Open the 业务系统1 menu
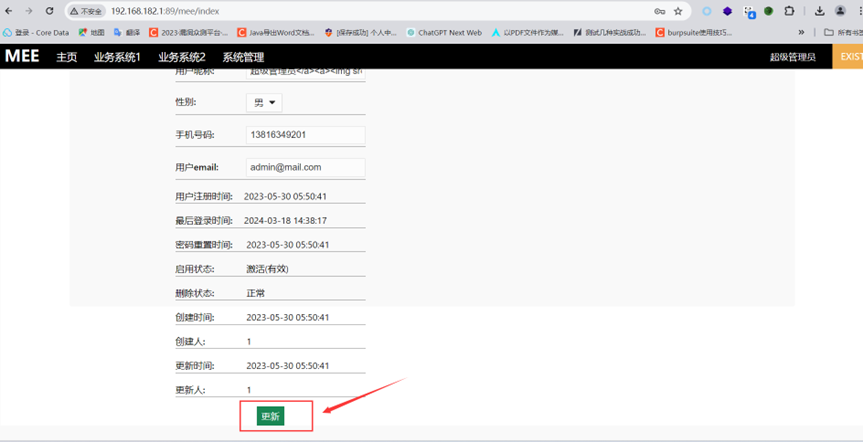This screenshot has width=863, height=442. pyautogui.click(x=117, y=57)
